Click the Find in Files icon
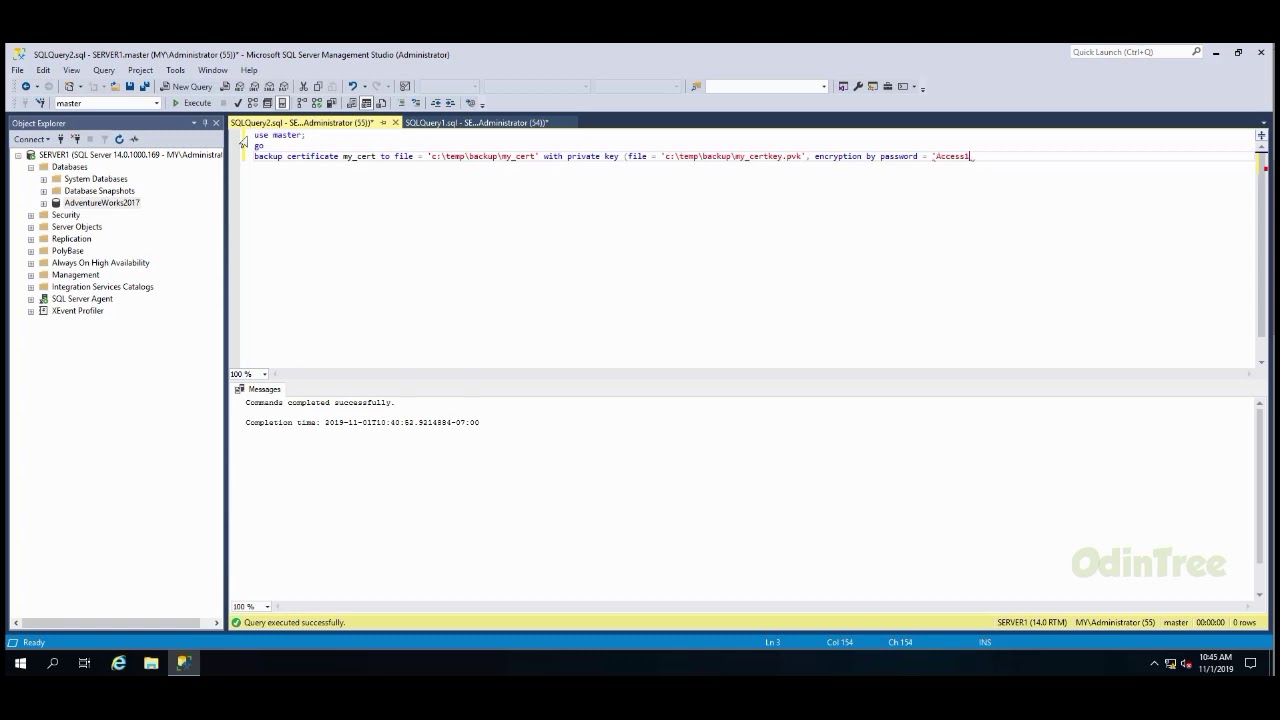Viewport: 1280px width, 720px height. tap(697, 86)
